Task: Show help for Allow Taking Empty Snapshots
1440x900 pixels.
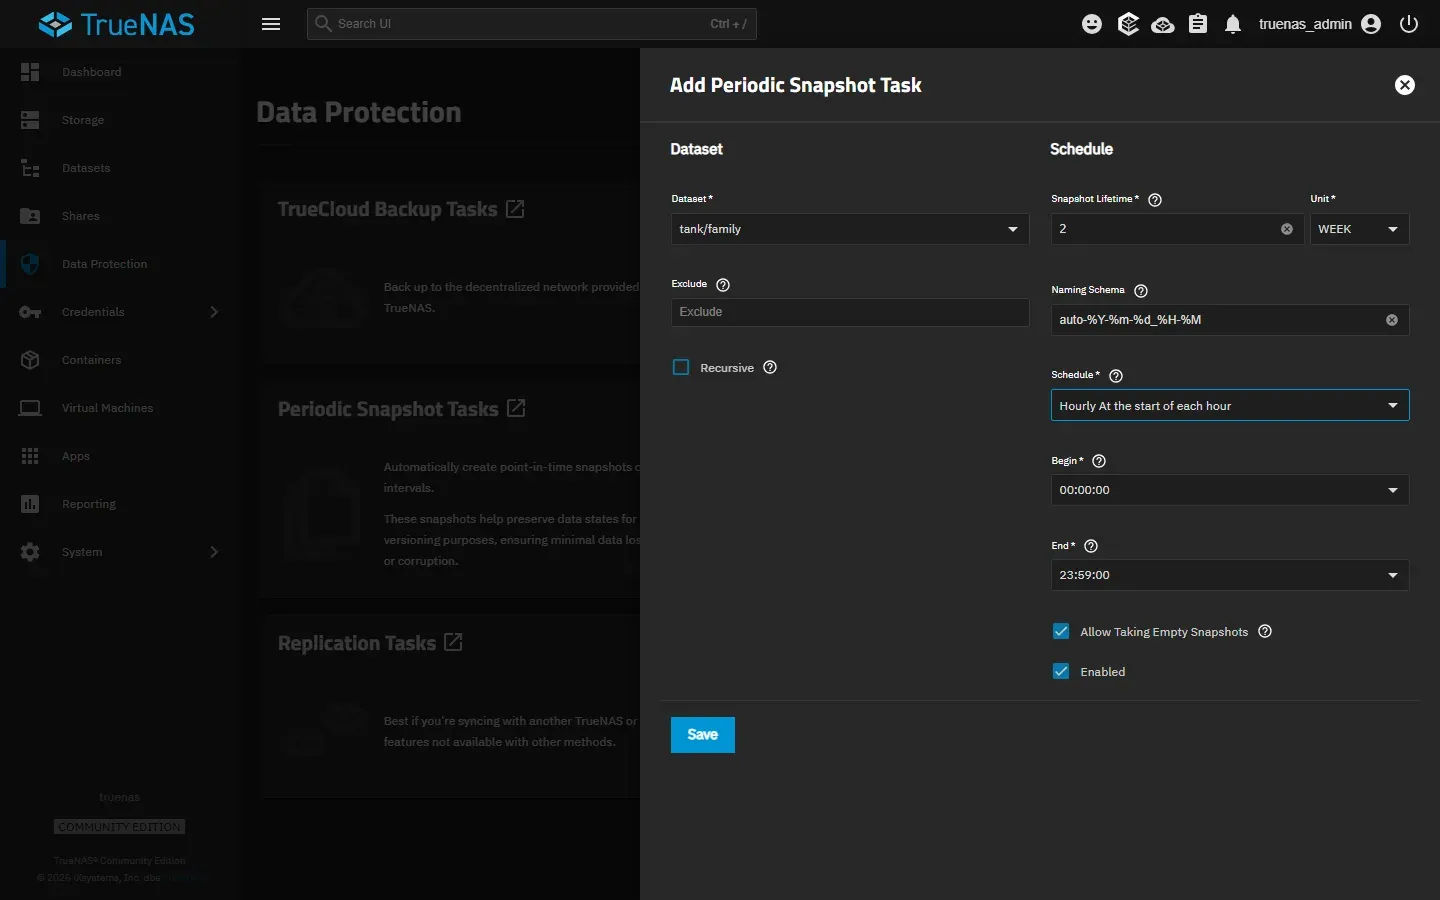Action: [1265, 631]
